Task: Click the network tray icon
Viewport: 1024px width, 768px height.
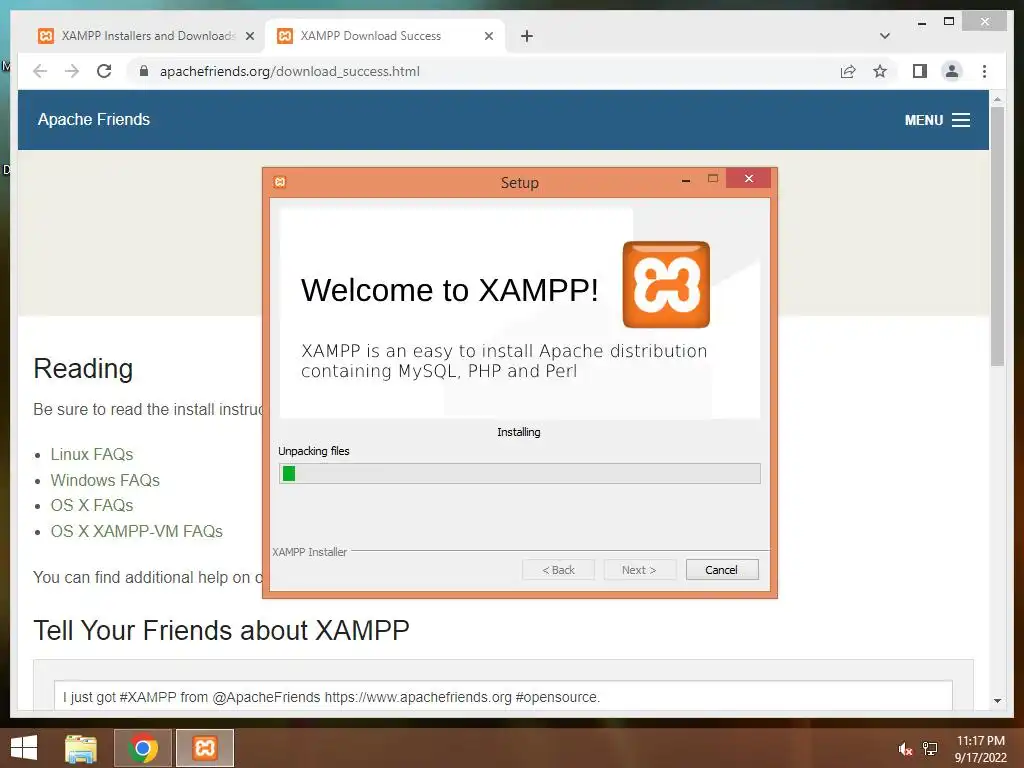Action: click(x=930, y=748)
